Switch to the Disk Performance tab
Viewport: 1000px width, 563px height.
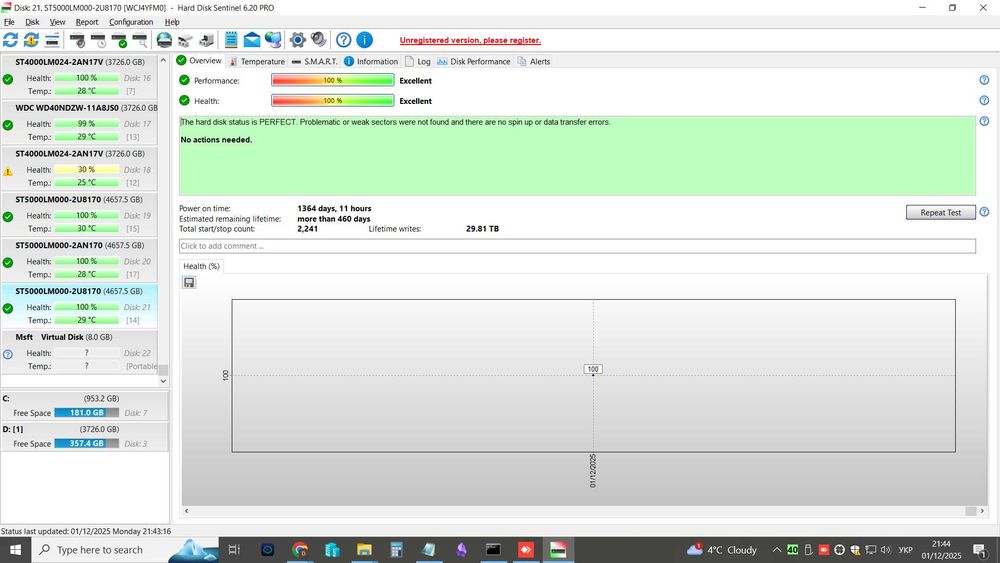click(473, 61)
